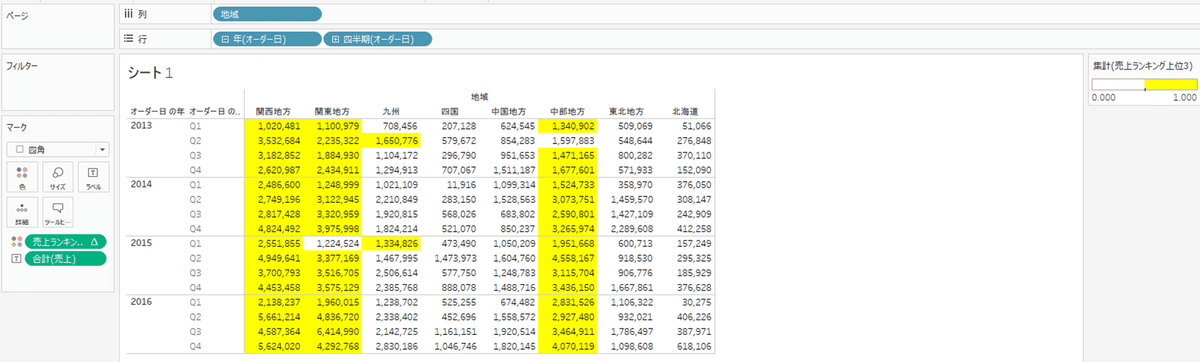Screen dimensions: 1200x362
Task: Select the cell with value 51,066
Action: click(x=685, y=127)
